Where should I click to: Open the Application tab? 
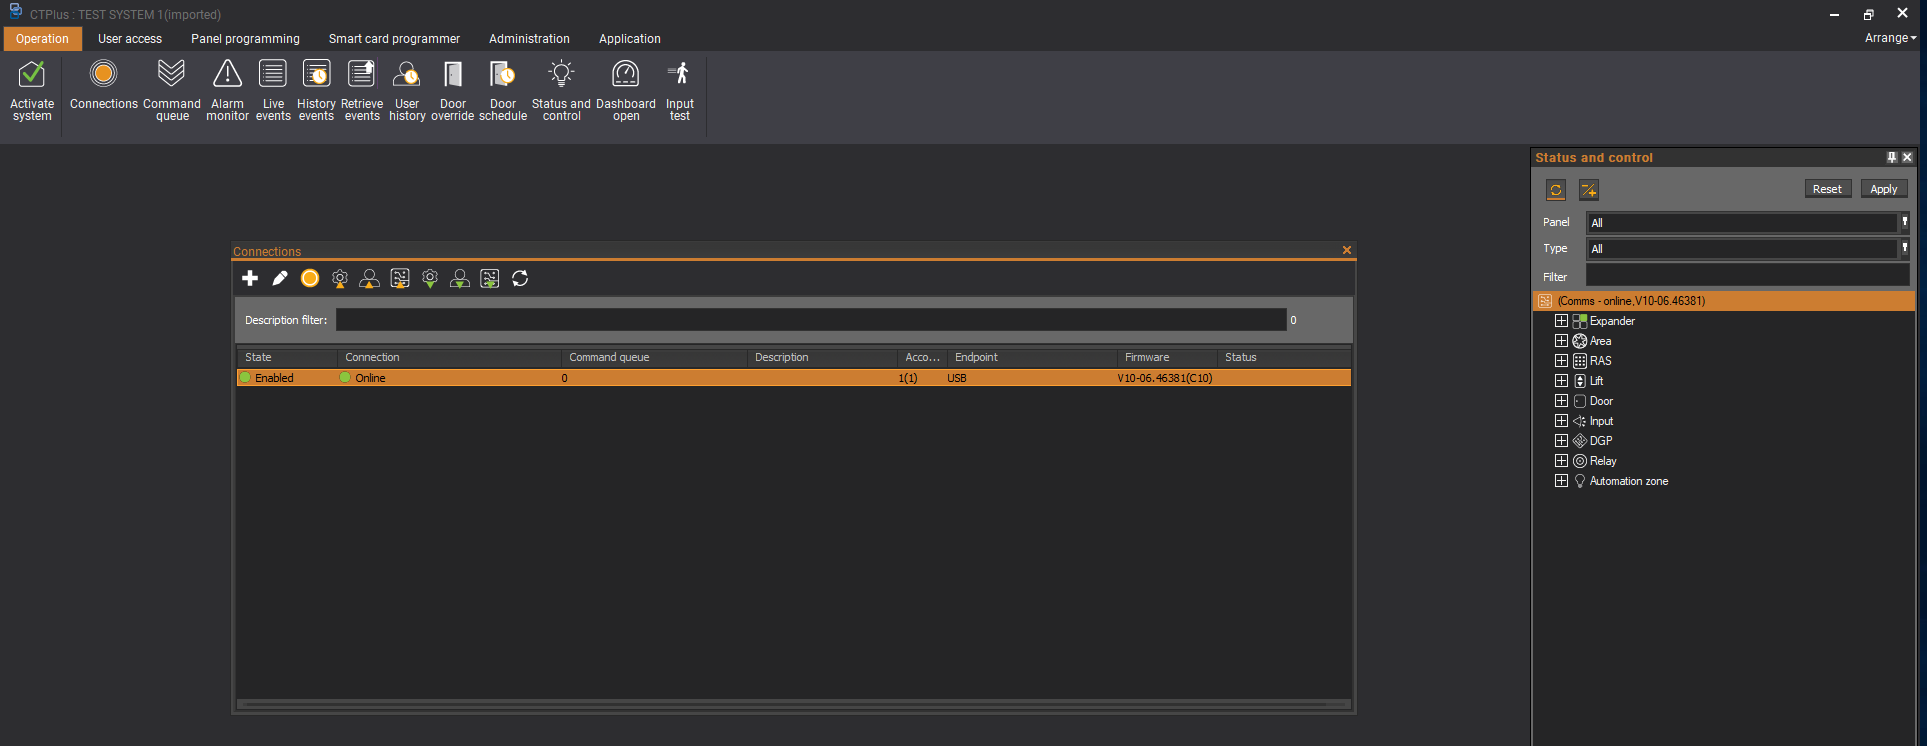pyautogui.click(x=630, y=39)
